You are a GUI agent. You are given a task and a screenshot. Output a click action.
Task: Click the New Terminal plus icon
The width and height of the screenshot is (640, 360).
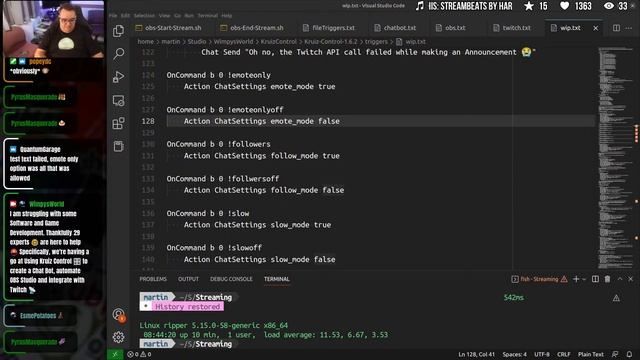click(576, 279)
